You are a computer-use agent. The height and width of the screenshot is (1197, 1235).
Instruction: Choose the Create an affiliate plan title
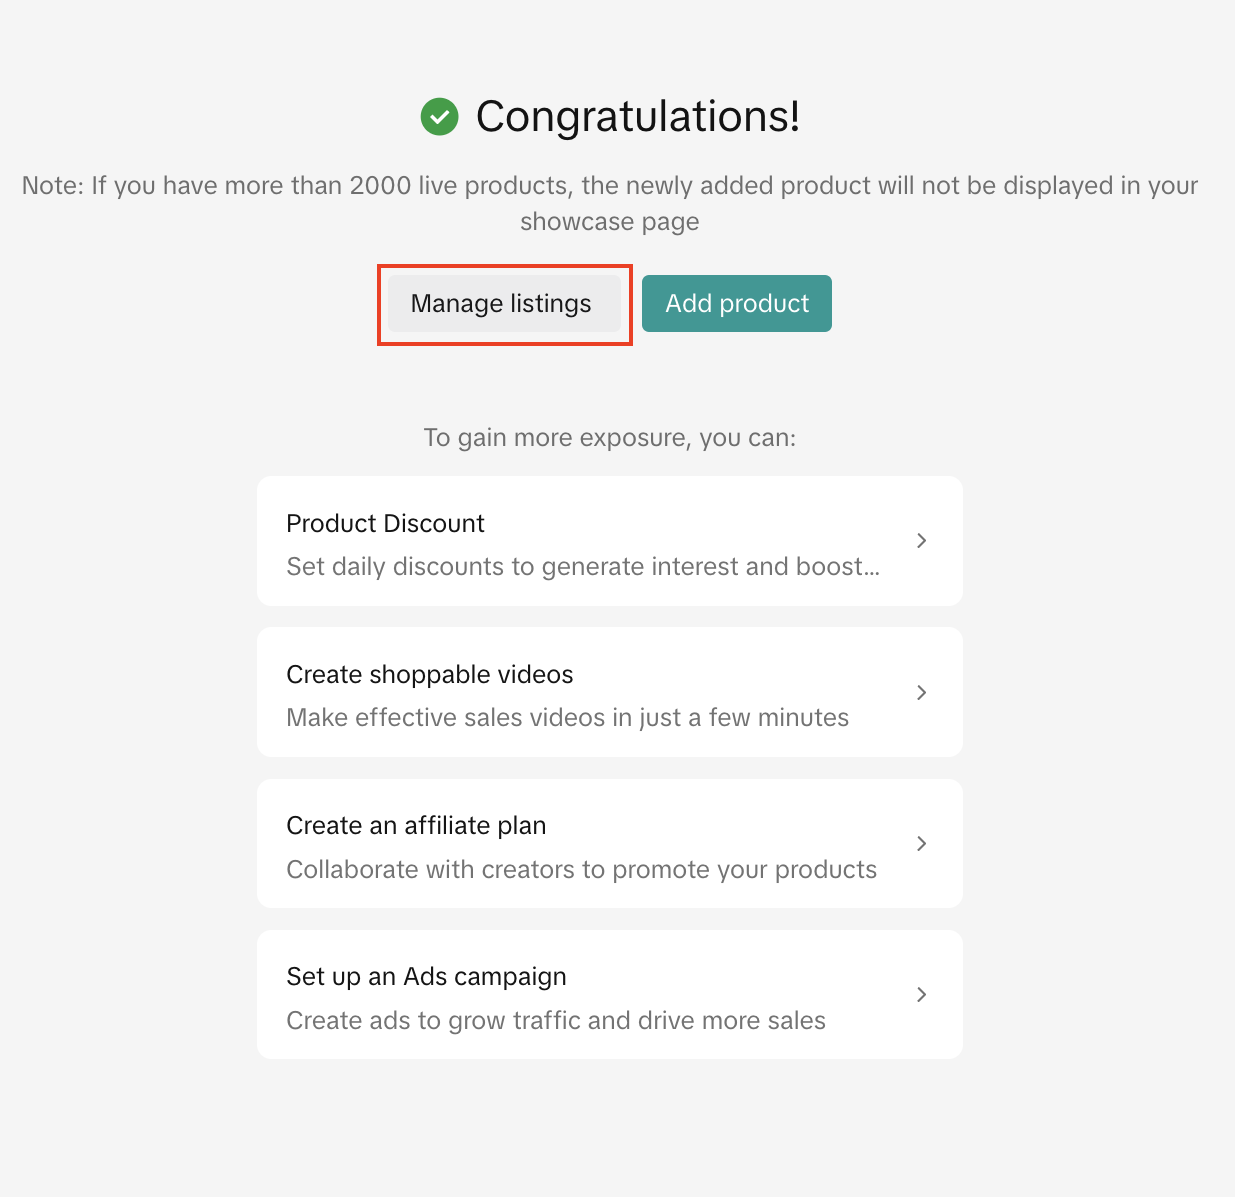point(416,826)
